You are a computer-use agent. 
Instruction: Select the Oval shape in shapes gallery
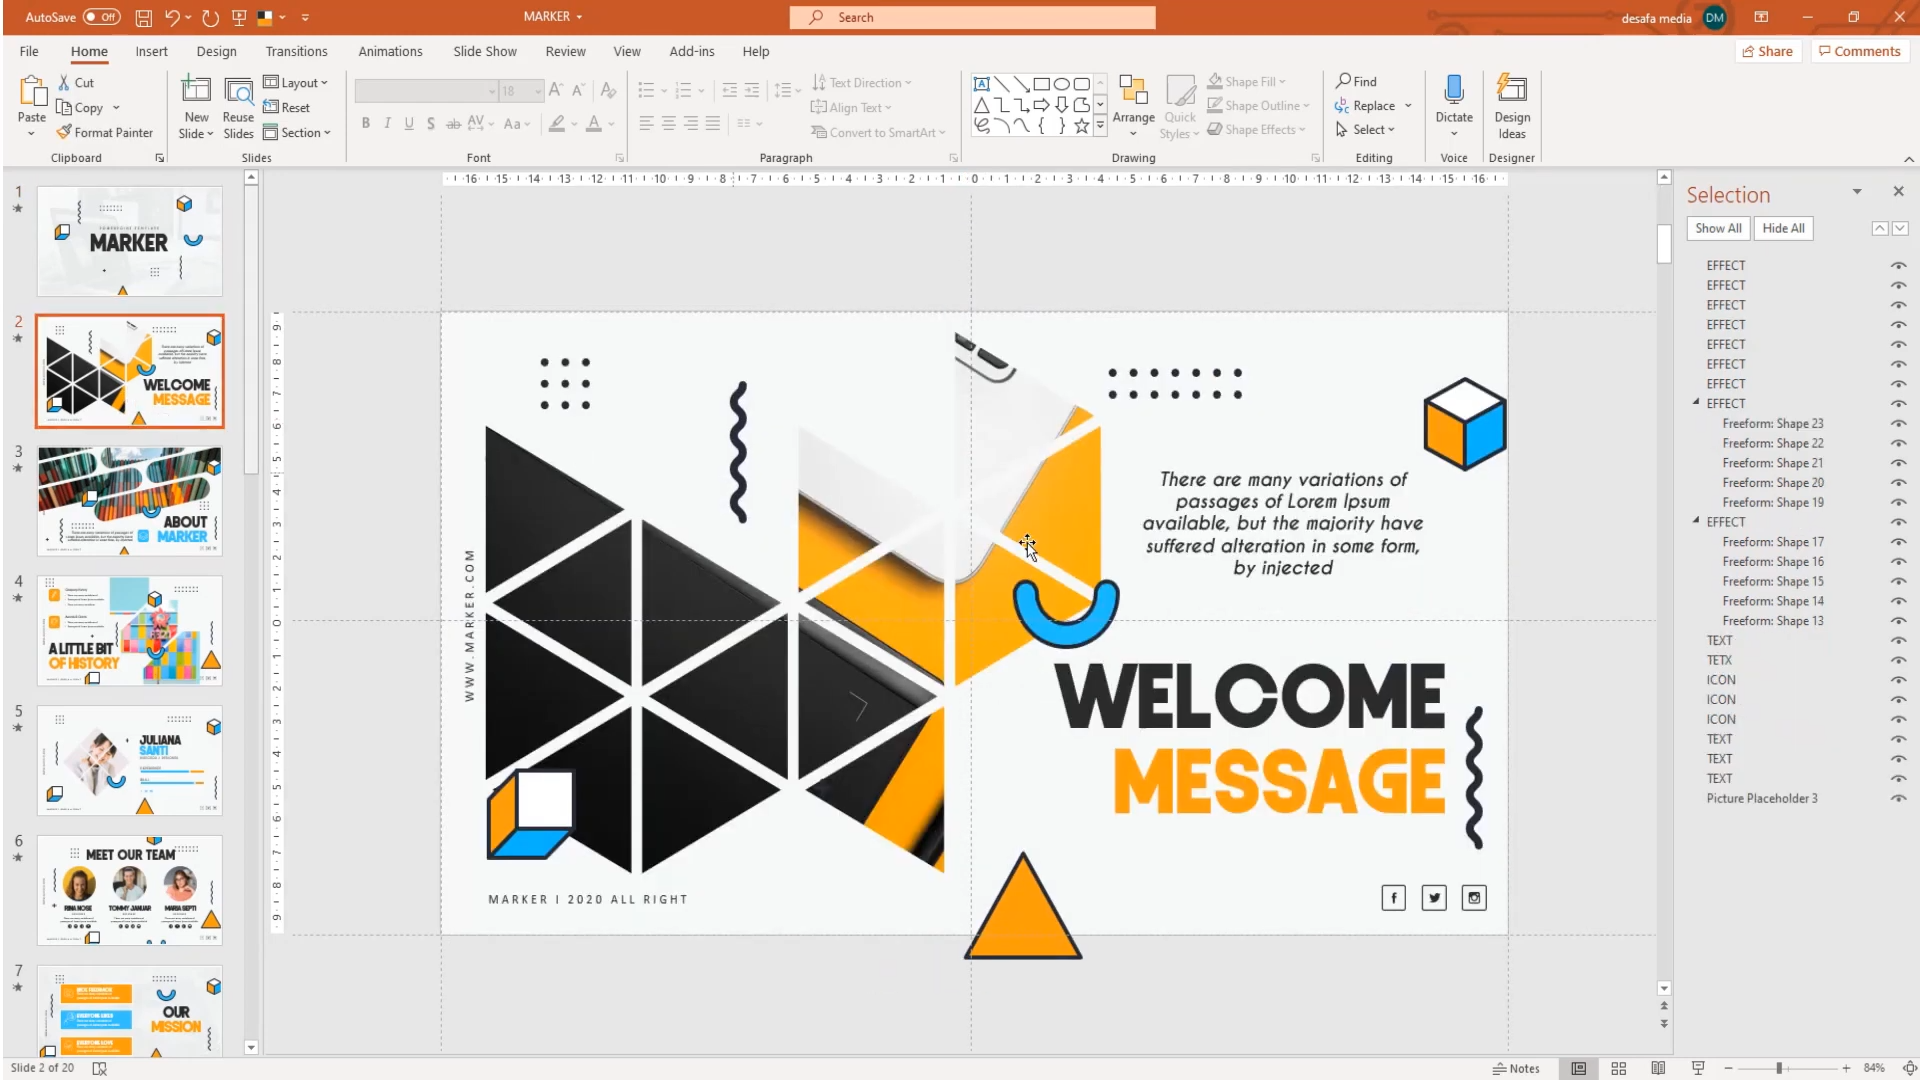(x=1062, y=84)
